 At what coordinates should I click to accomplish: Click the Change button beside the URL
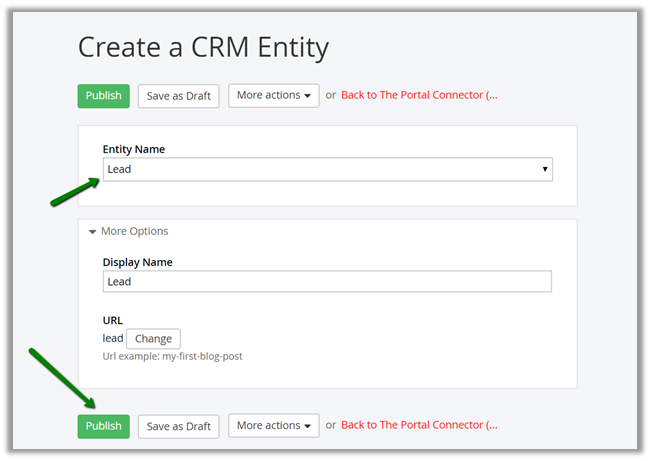[x=153, y=339]
